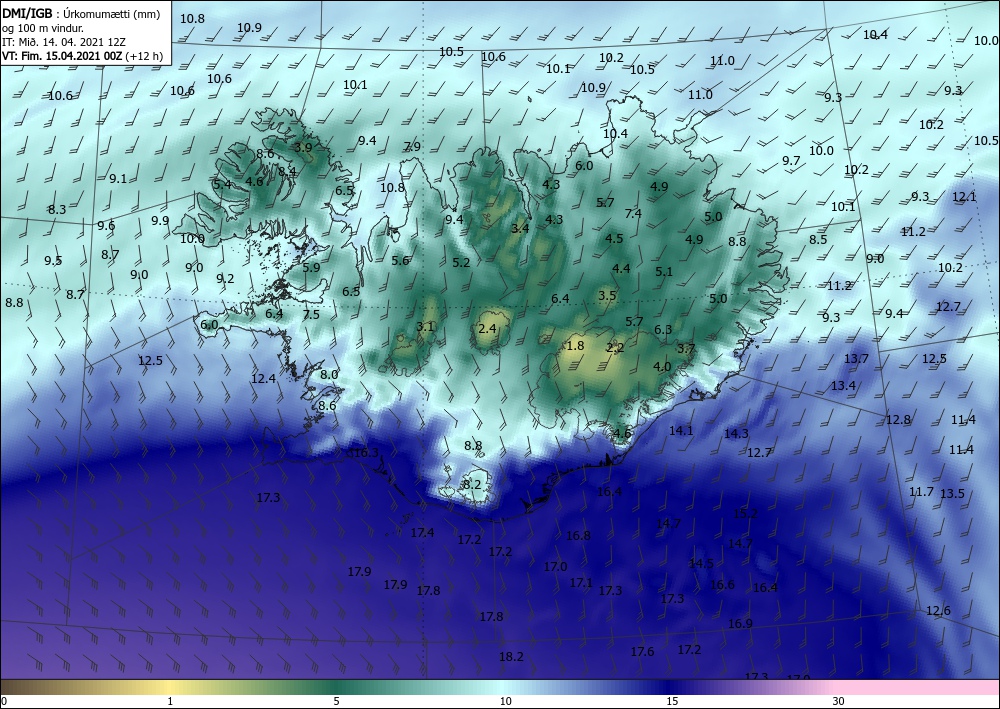
Task: Click the map value '8.2' on the southern island
Action: tap(471, 485)
